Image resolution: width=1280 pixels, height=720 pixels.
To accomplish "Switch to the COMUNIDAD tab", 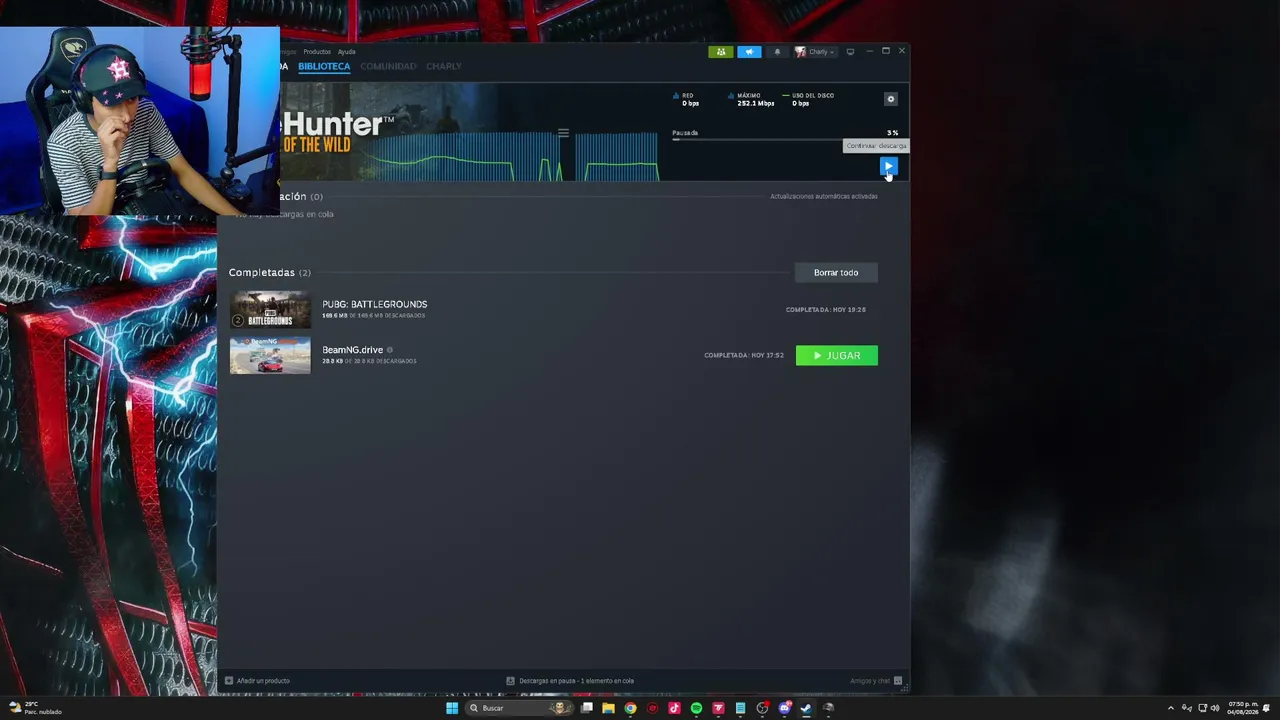I will point(388,66).
